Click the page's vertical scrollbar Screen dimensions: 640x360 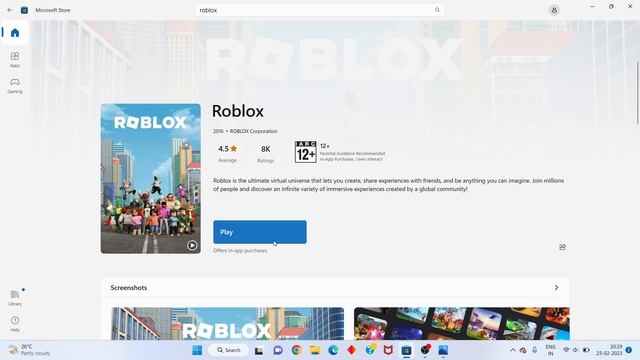[637, 93]
